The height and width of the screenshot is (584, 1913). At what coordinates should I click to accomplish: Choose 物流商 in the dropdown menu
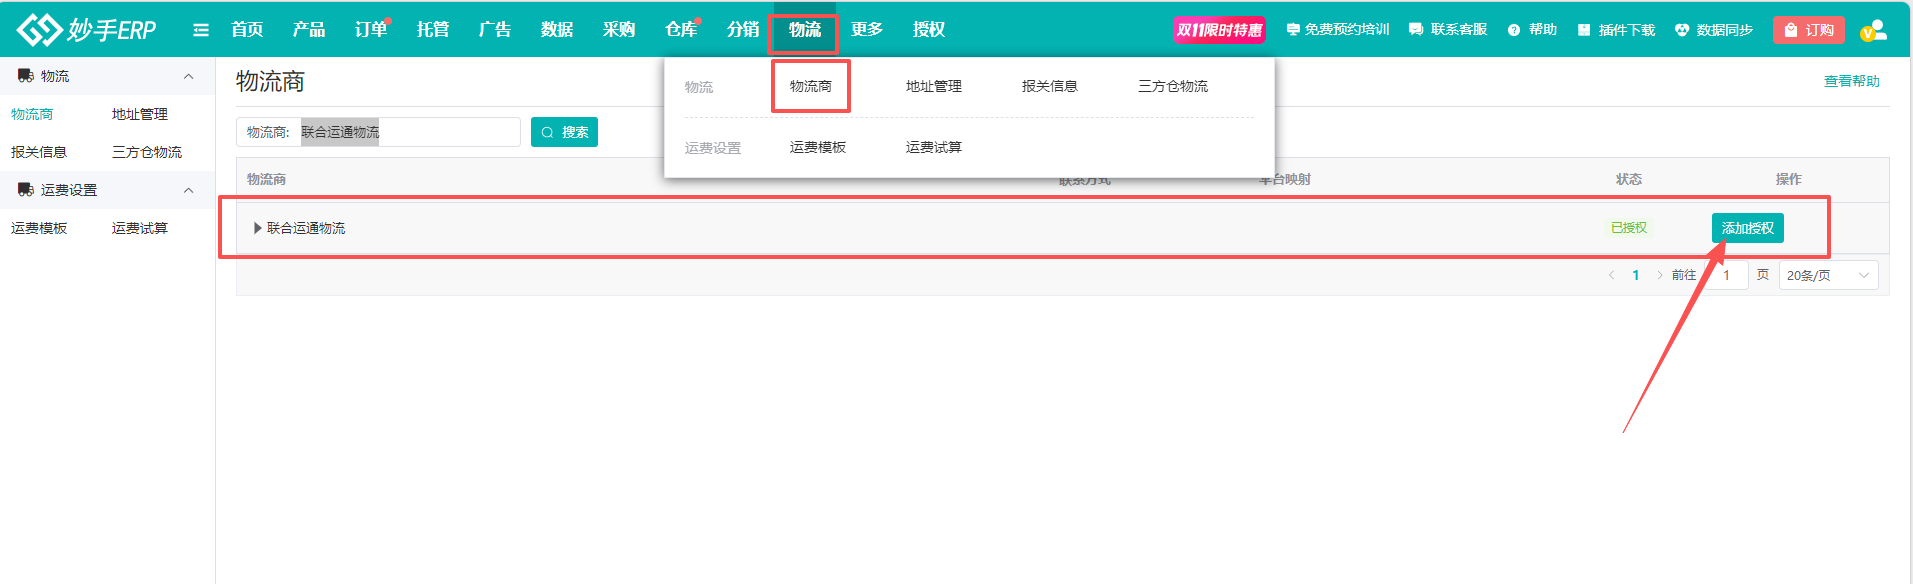[811, 86]
